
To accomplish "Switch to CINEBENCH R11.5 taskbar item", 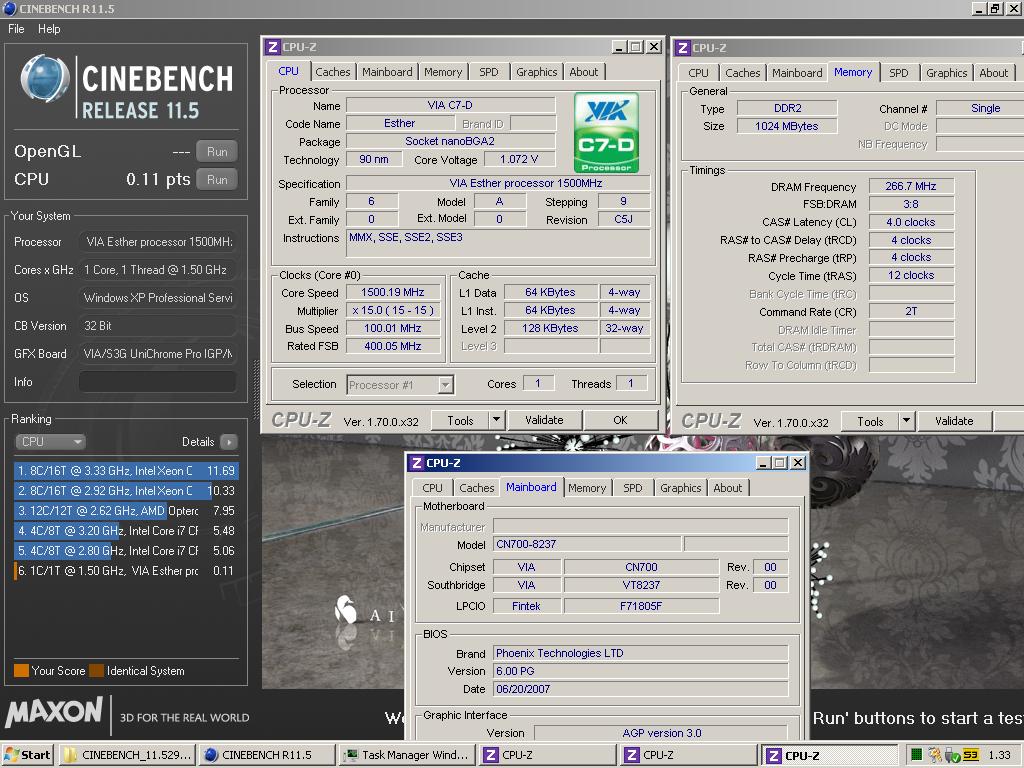I will coord(266,755).
